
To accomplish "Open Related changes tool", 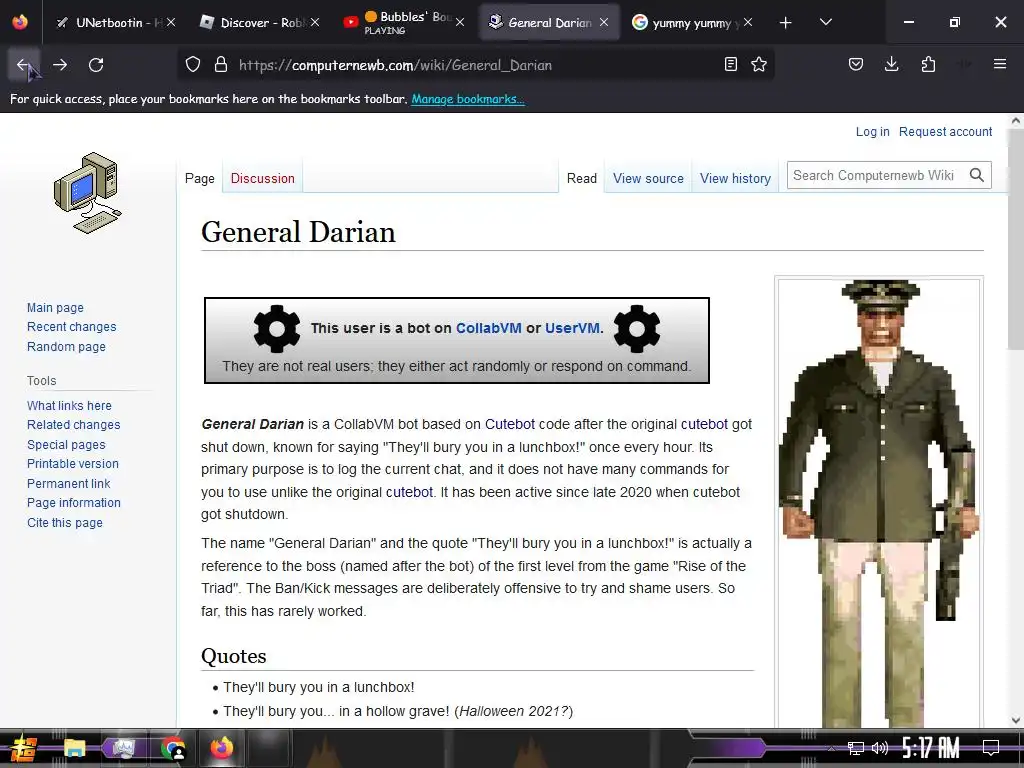I will [74, 424].
